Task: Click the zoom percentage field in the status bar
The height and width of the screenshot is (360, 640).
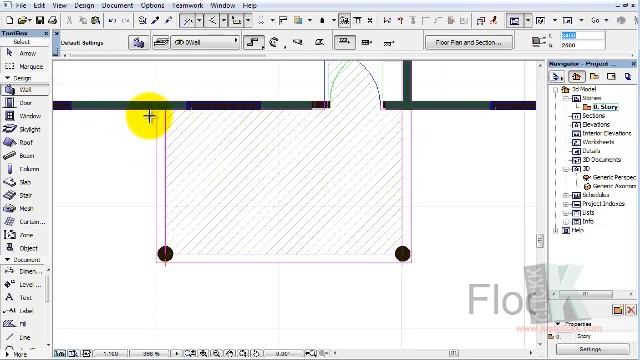Action: [x=151, y=353]
